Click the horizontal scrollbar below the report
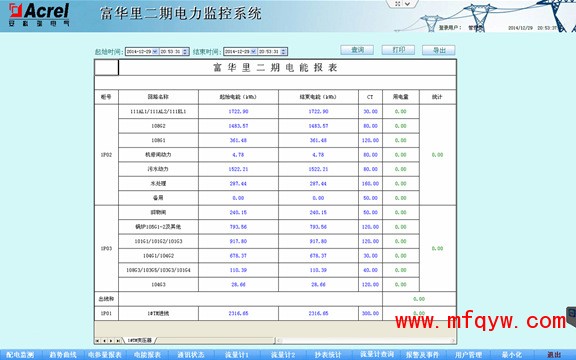The image size is (576, 360). (366, 341)
